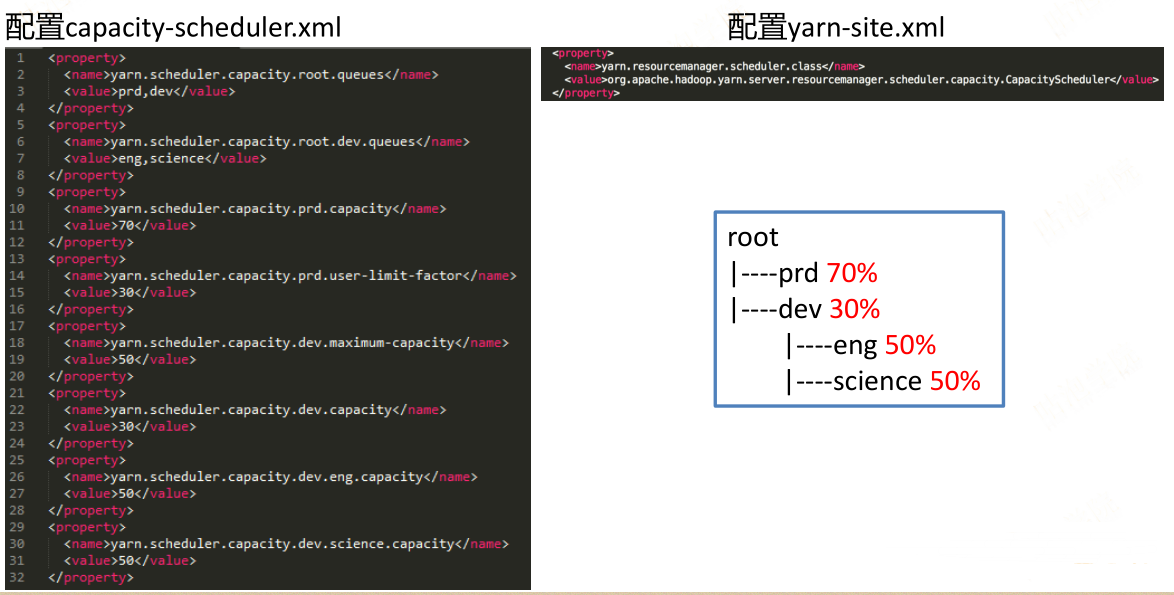Click the value 30 on line 23
1174x595 pixels.
[126, 427]
